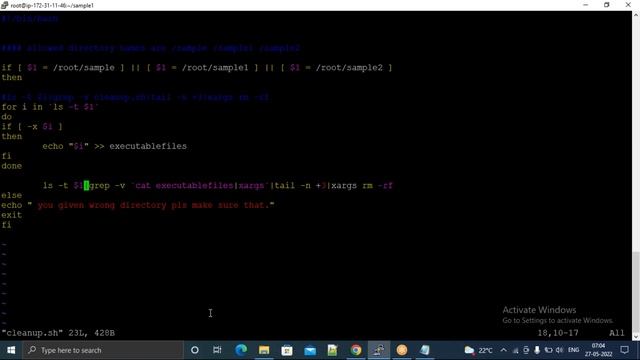Open the notebook app taskbar icon

click(424, 350)
